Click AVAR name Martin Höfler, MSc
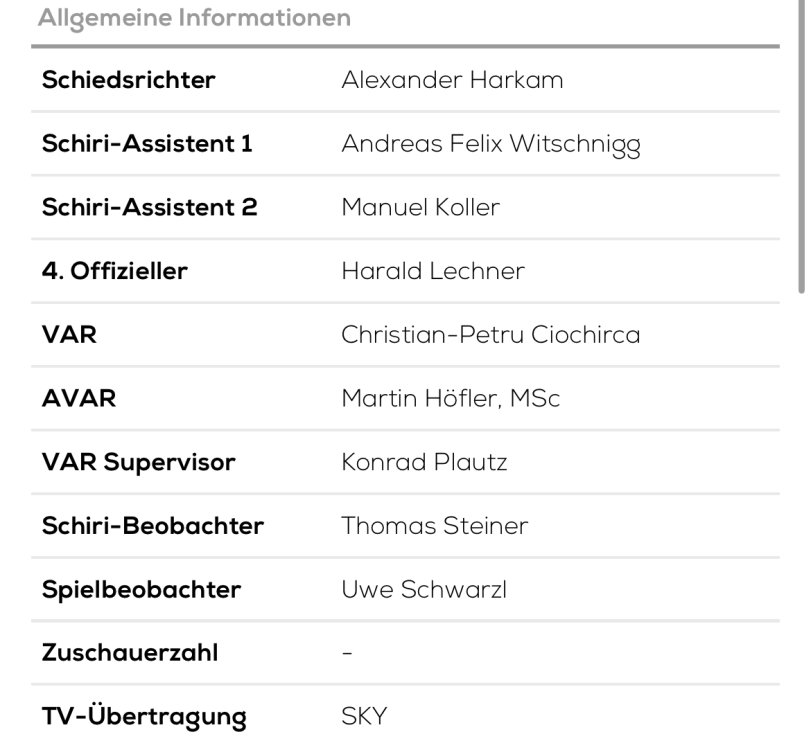811x750 pixels. pos(450,399)
